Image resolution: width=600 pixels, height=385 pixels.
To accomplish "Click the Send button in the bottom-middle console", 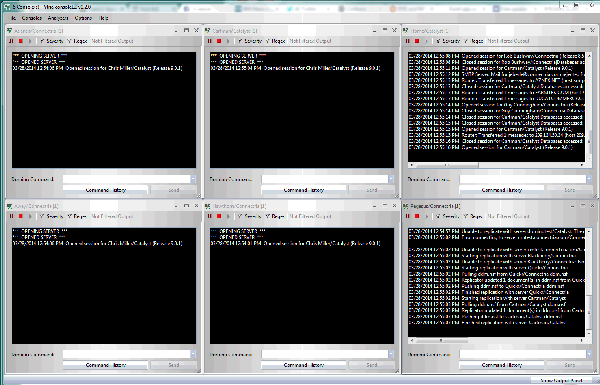I will click(372, 365).
